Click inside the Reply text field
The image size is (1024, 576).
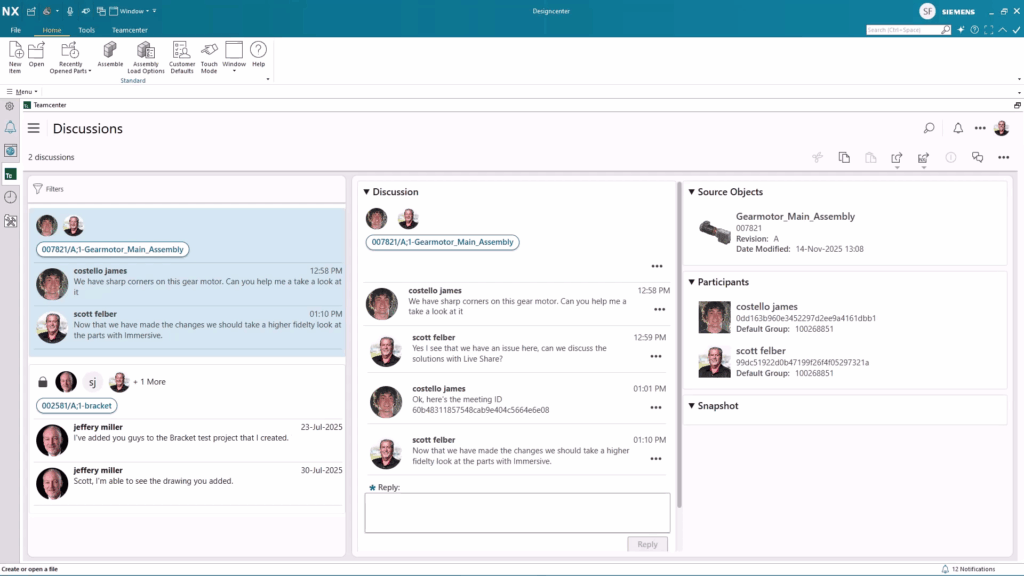click(x=517, y=512)
